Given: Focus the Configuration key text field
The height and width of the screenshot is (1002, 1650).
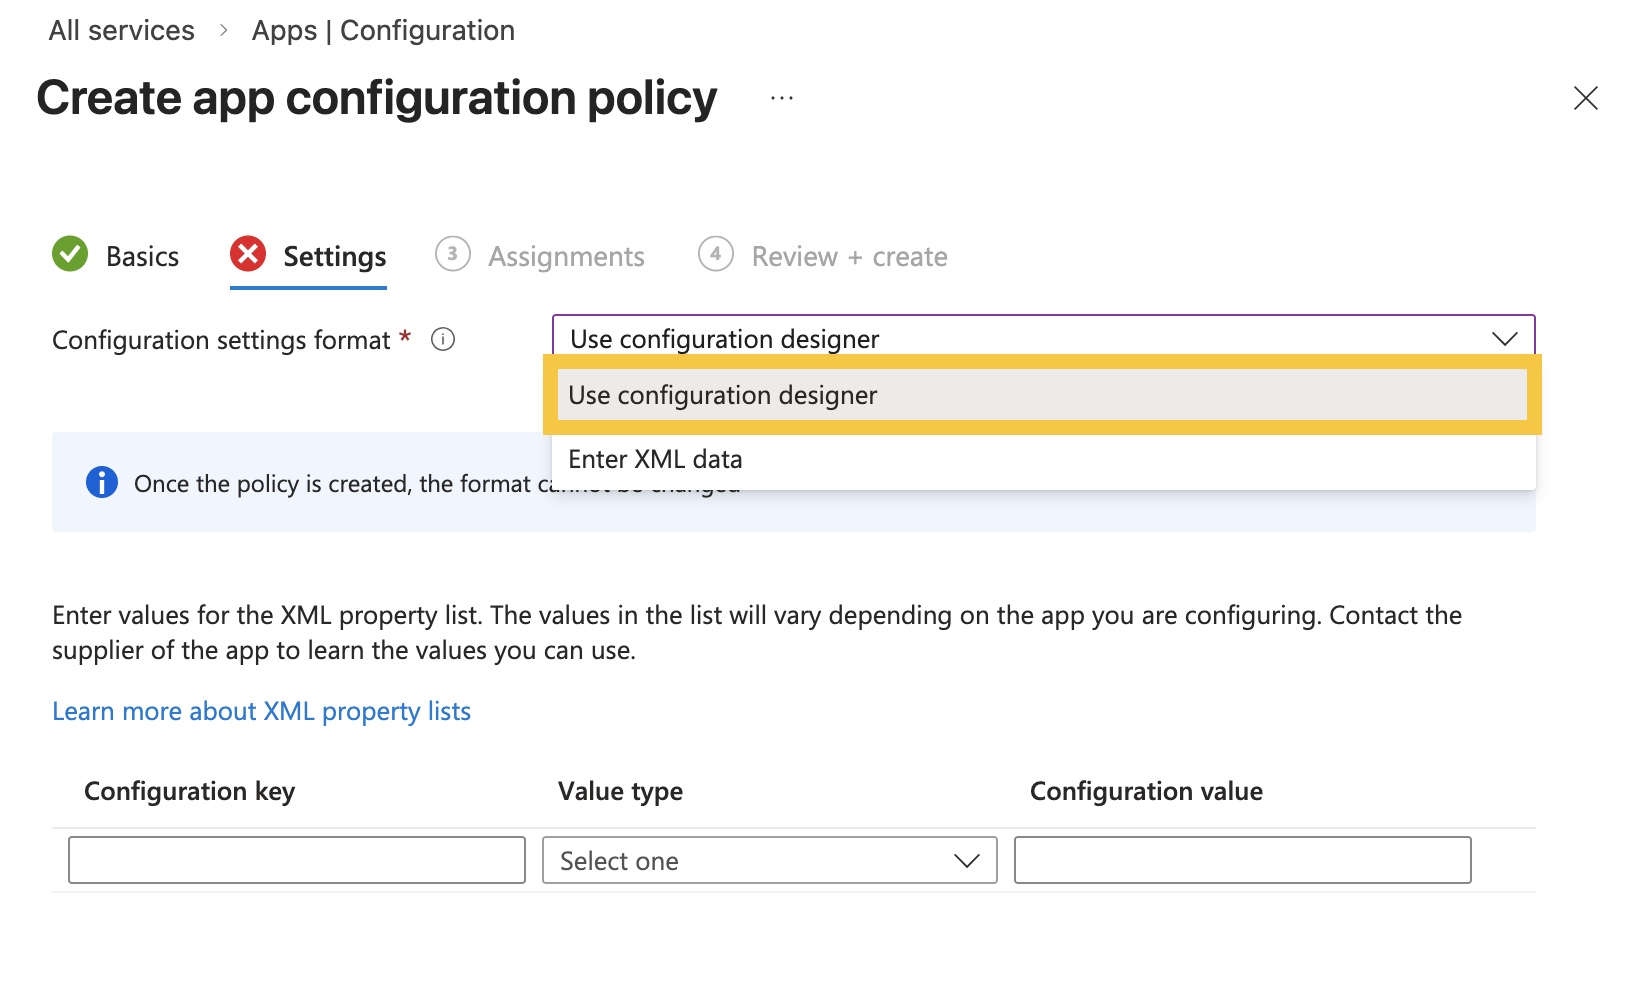Looking at the screenshot, I should coord(297,861).
